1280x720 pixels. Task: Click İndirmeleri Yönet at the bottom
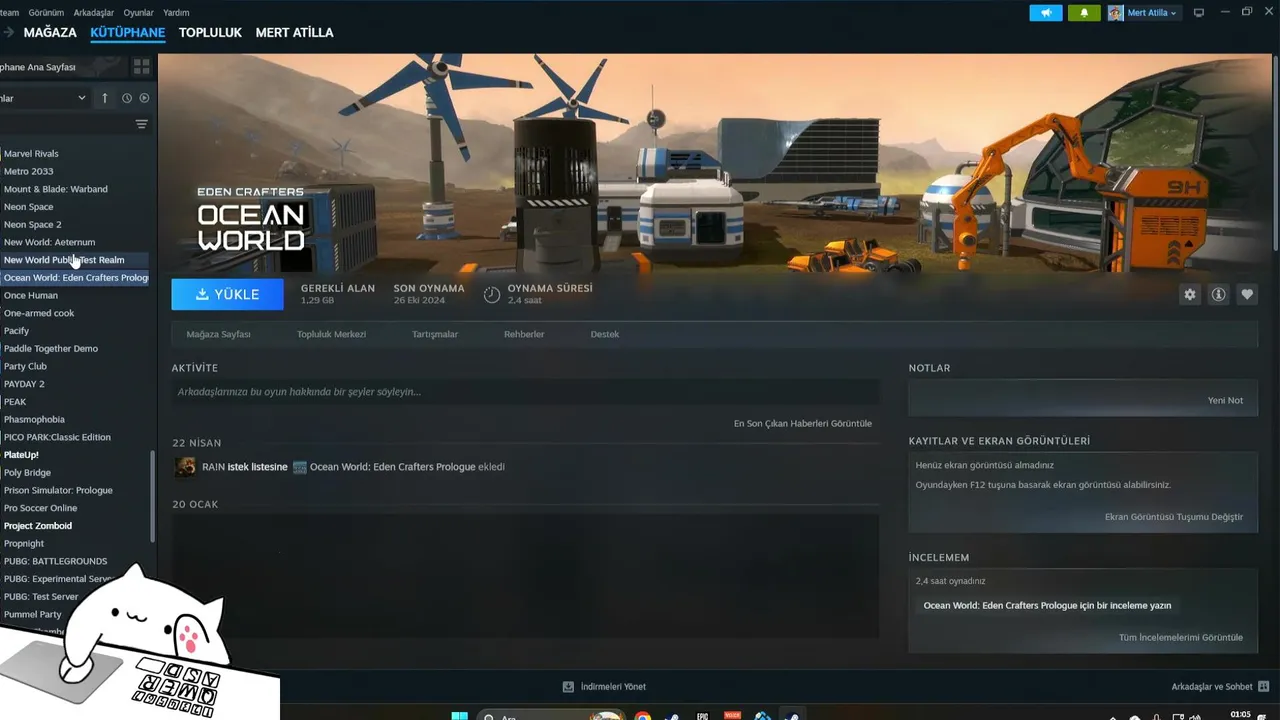click(x=613, y=687)
